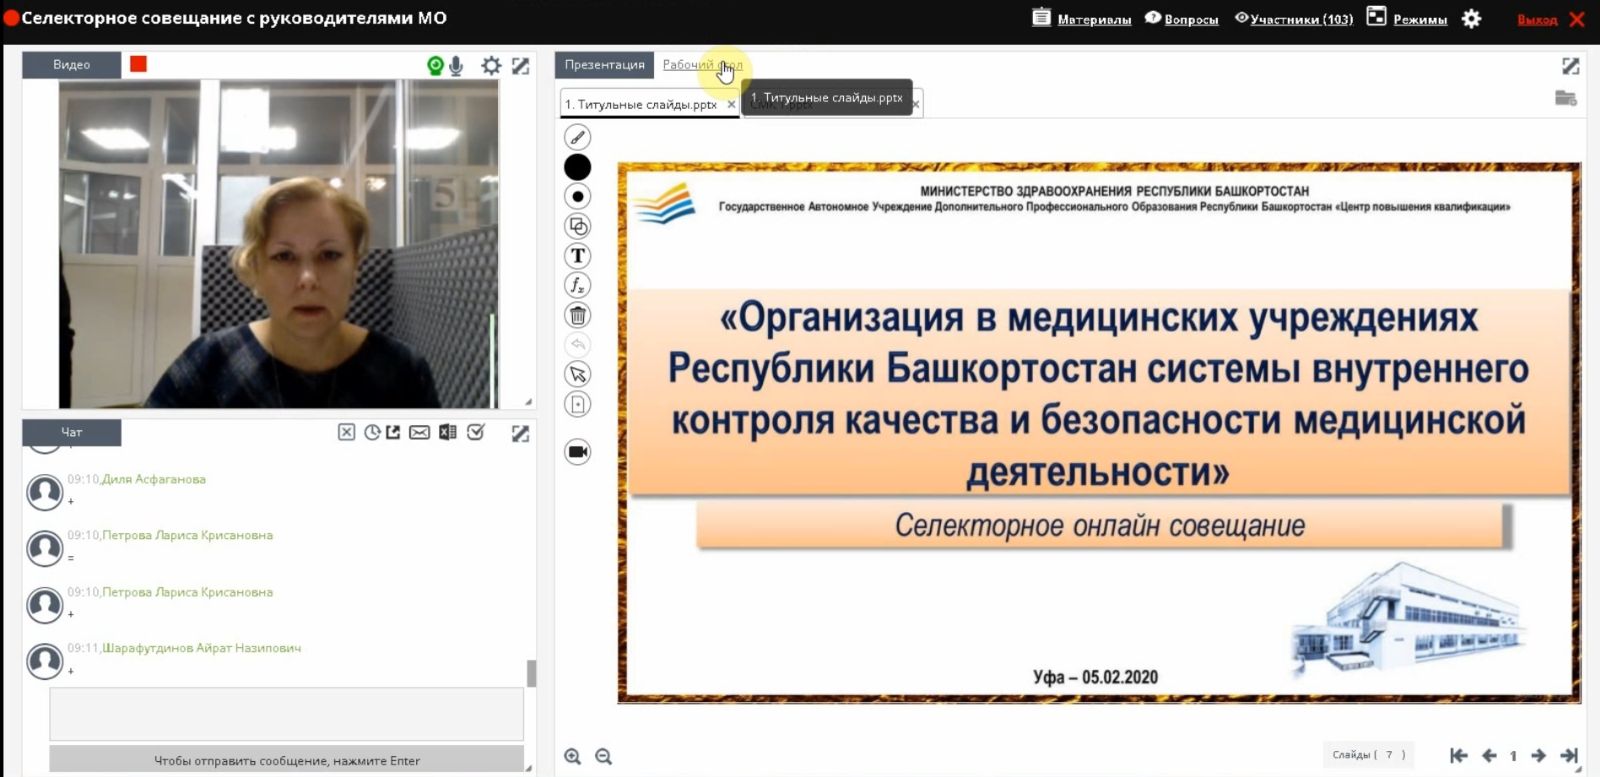Screen dimensions: 1600x777
Task: Click Диля Асфаганова chat name
Action: [154, 479]
